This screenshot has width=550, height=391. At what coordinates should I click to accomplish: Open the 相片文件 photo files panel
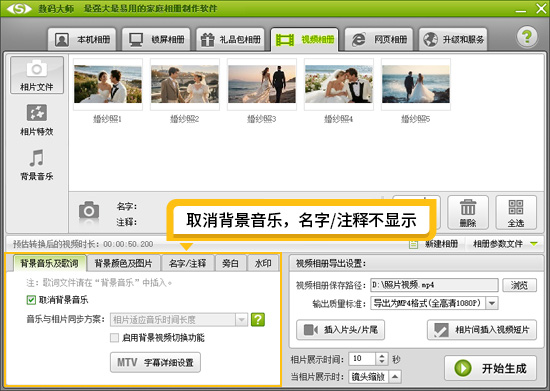click(37, 75)
